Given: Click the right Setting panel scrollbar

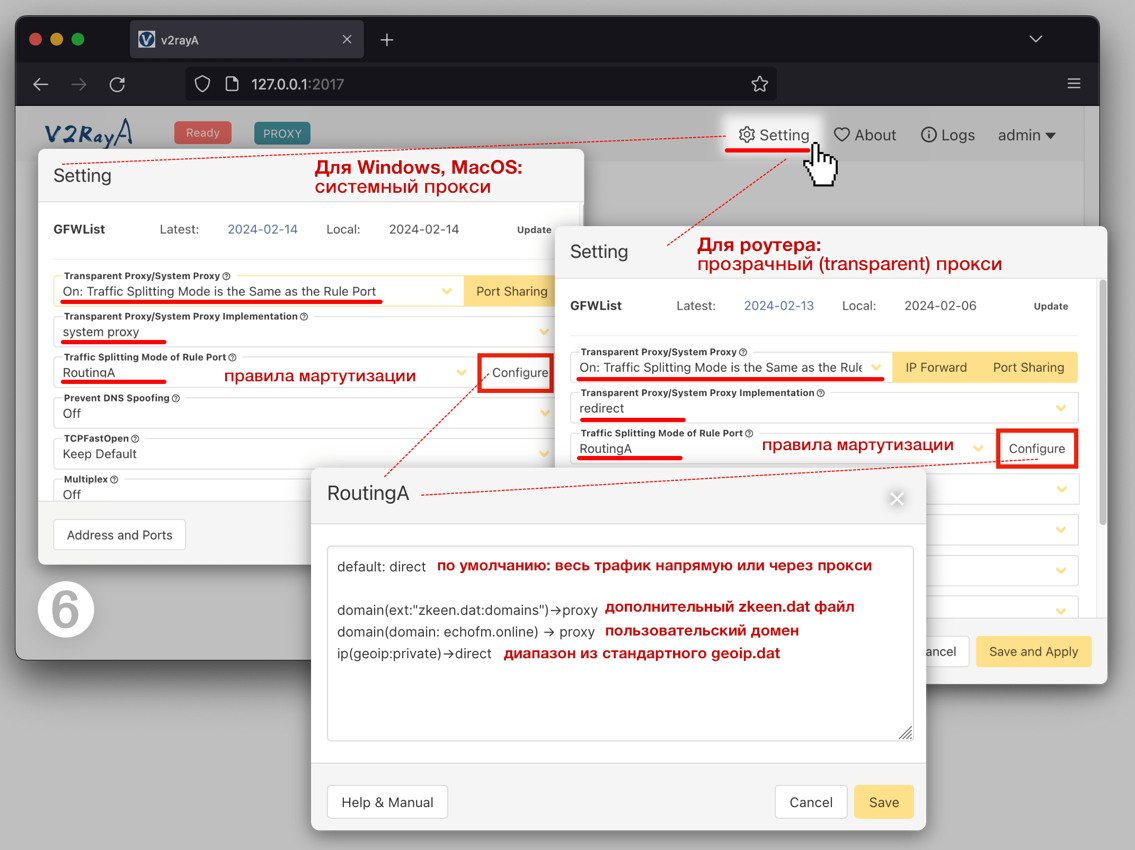Looking at the screenshot, I should [1102, 400].
